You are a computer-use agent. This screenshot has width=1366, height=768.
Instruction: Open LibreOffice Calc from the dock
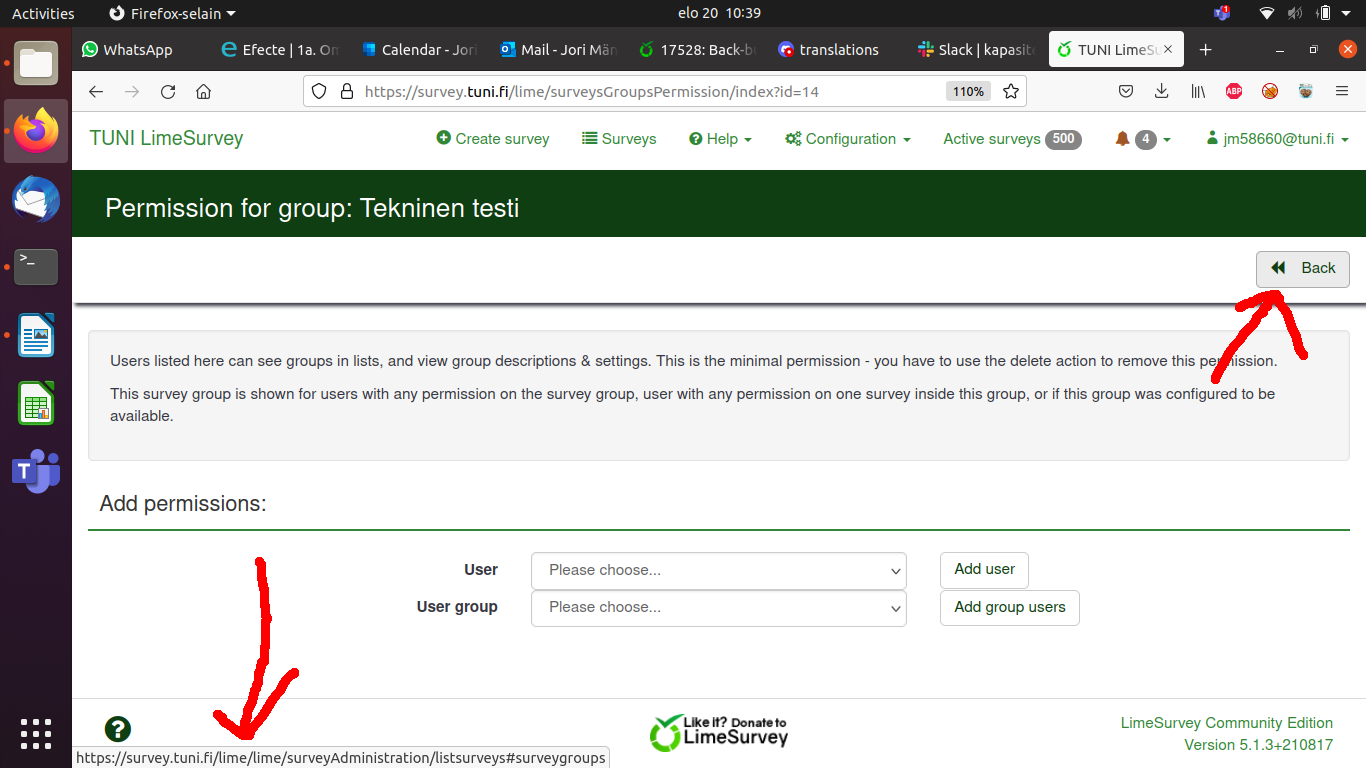coord(36,403)
